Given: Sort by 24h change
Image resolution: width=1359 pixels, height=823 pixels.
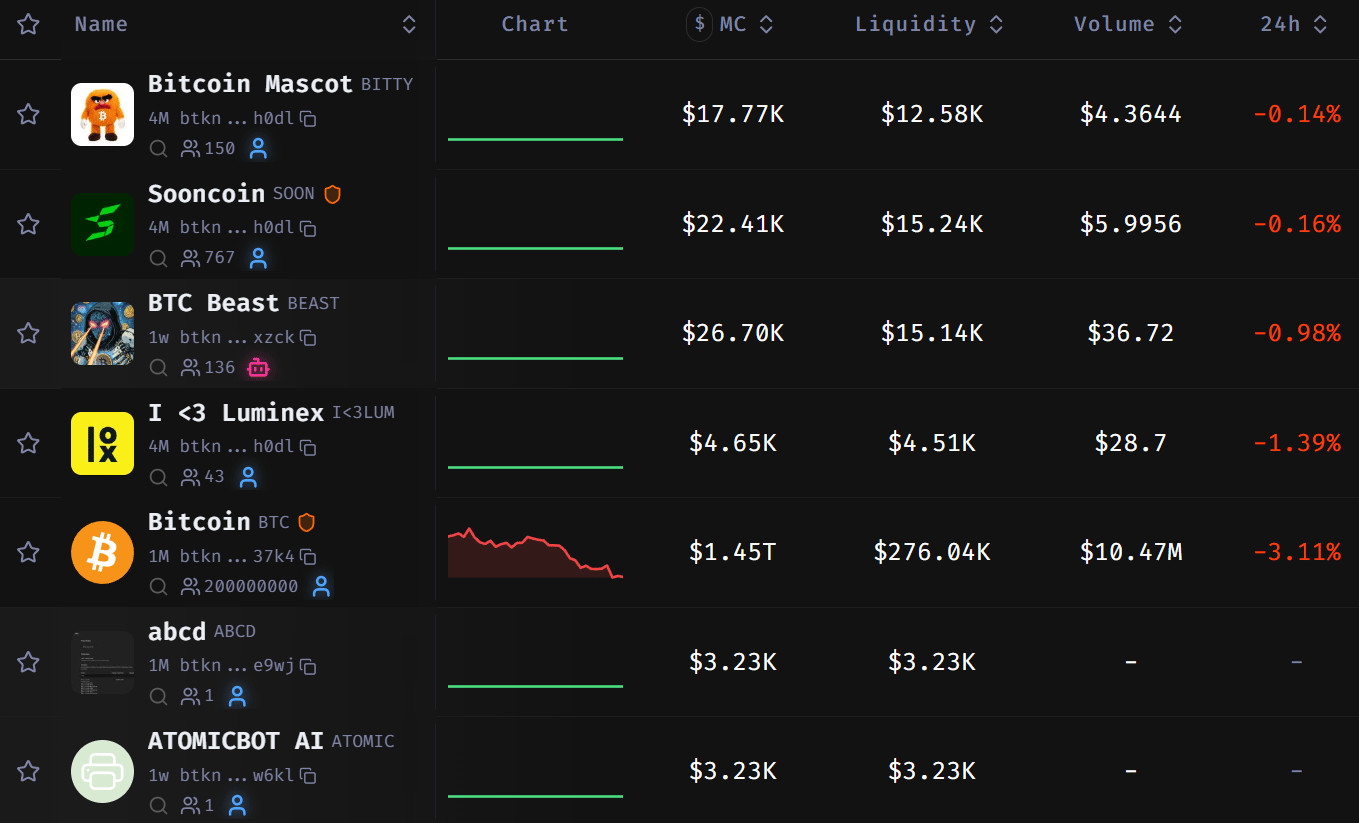Looking at the screenshot, I should [x=1320, y=24].
